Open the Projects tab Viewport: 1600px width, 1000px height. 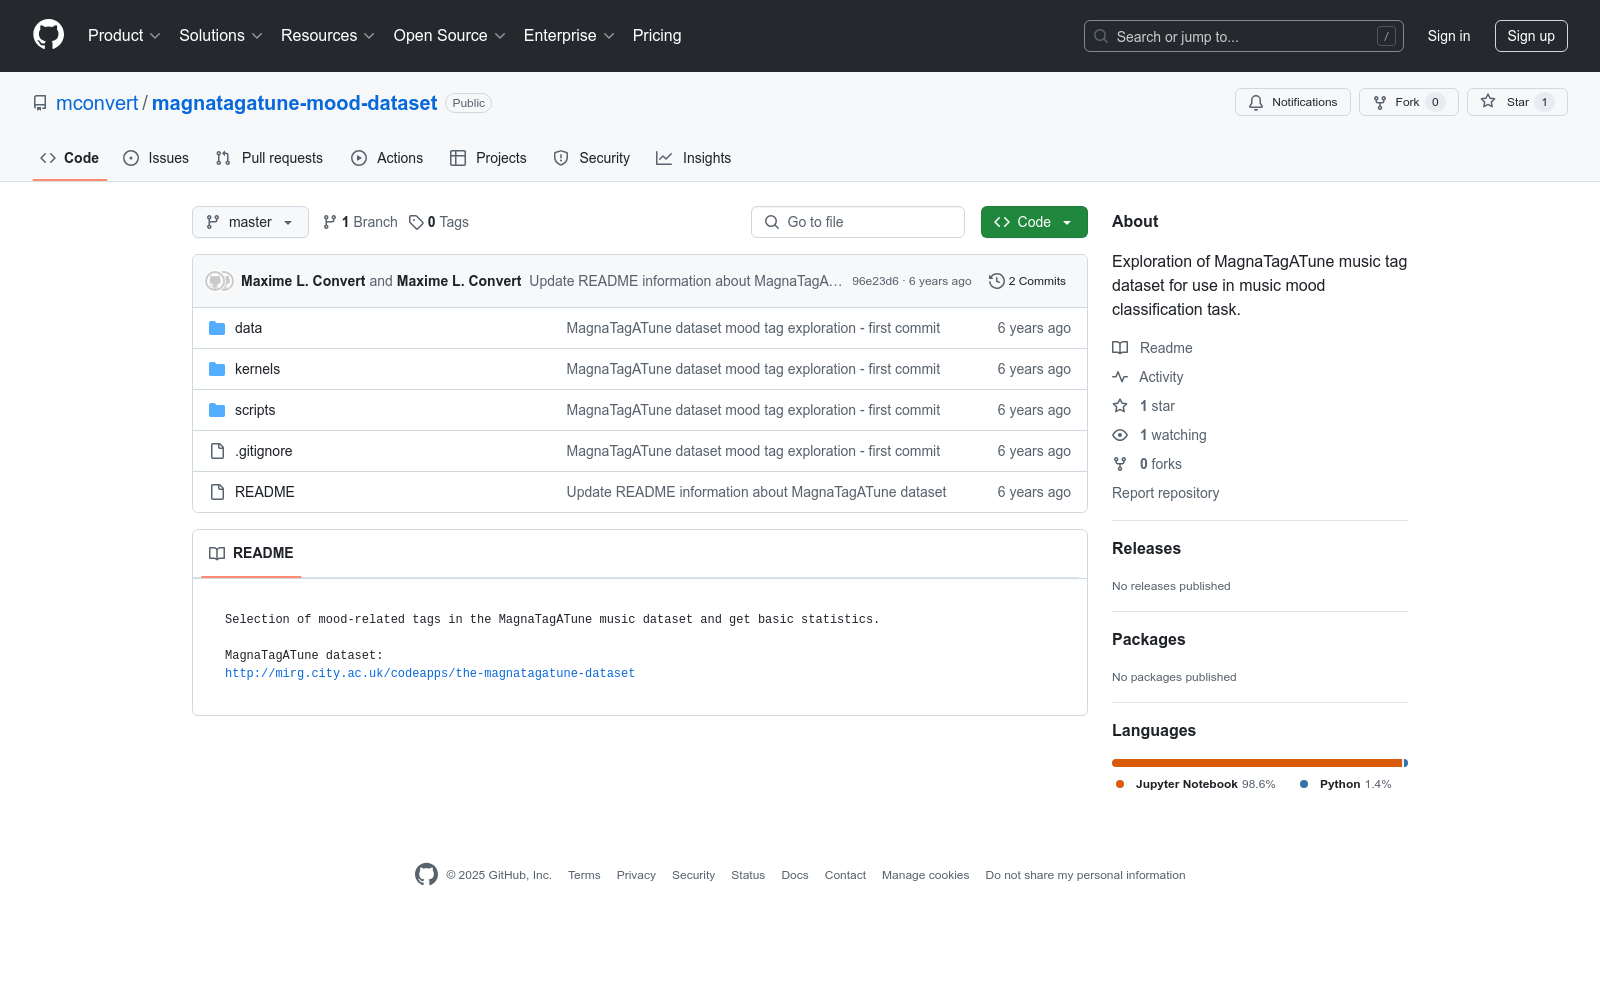[x=488, y=158]
